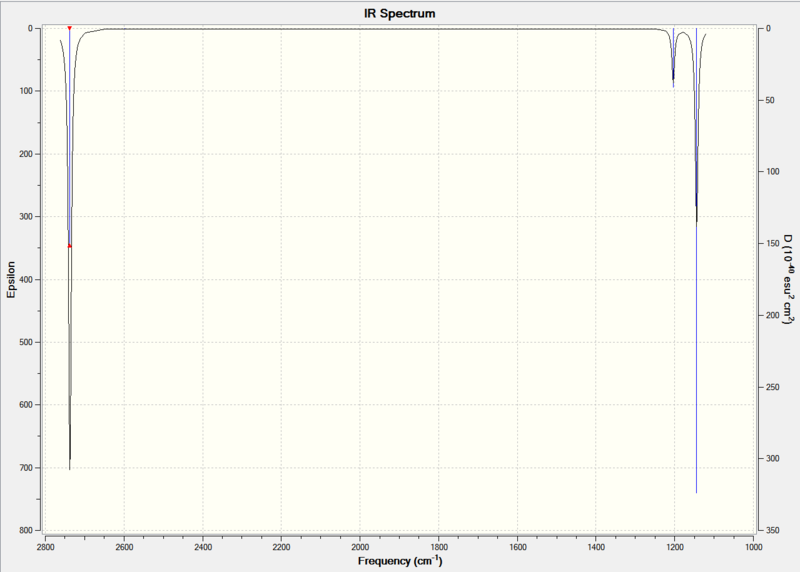This screenshot has width=800, height=572.
Task: Click the 1800 frequency tick label
Action: (x=439, y=547)
